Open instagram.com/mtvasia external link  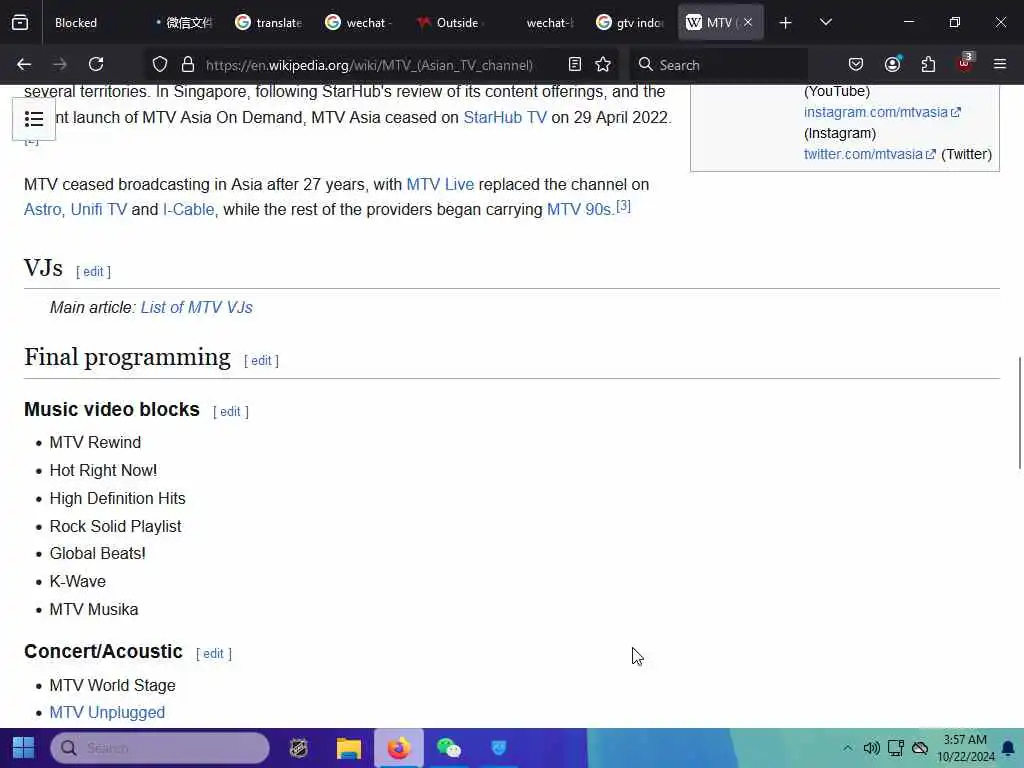coord(882,112)
